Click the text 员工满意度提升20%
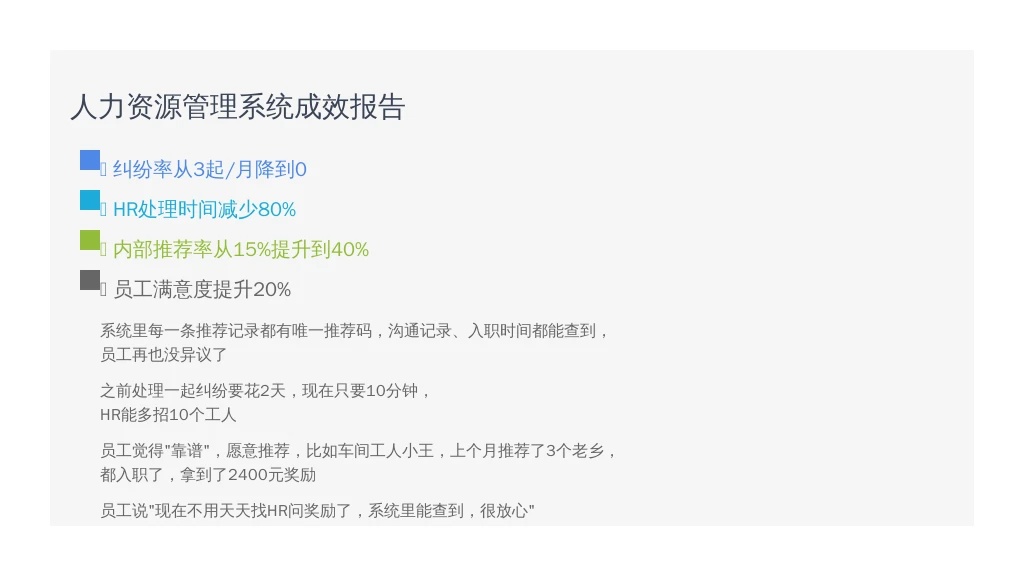This screenshot has width=1024, height=576. [202, 289]
